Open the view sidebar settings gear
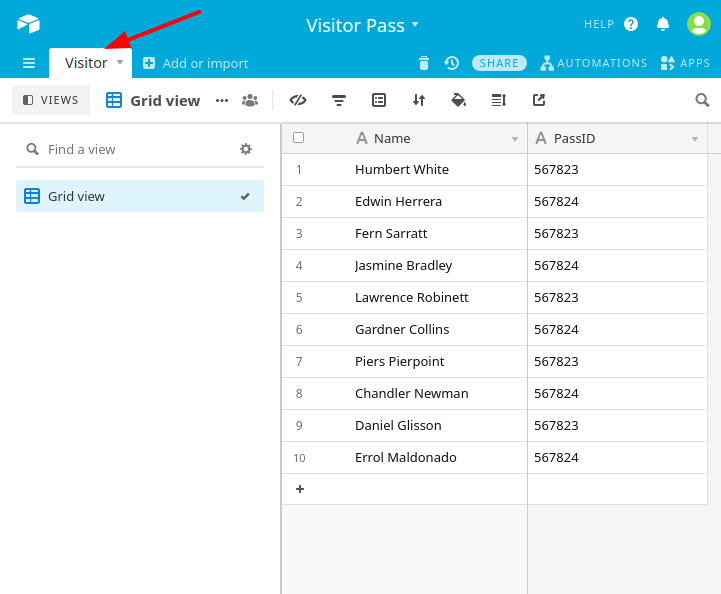721x594 pixels. click(x=246, y=149)
